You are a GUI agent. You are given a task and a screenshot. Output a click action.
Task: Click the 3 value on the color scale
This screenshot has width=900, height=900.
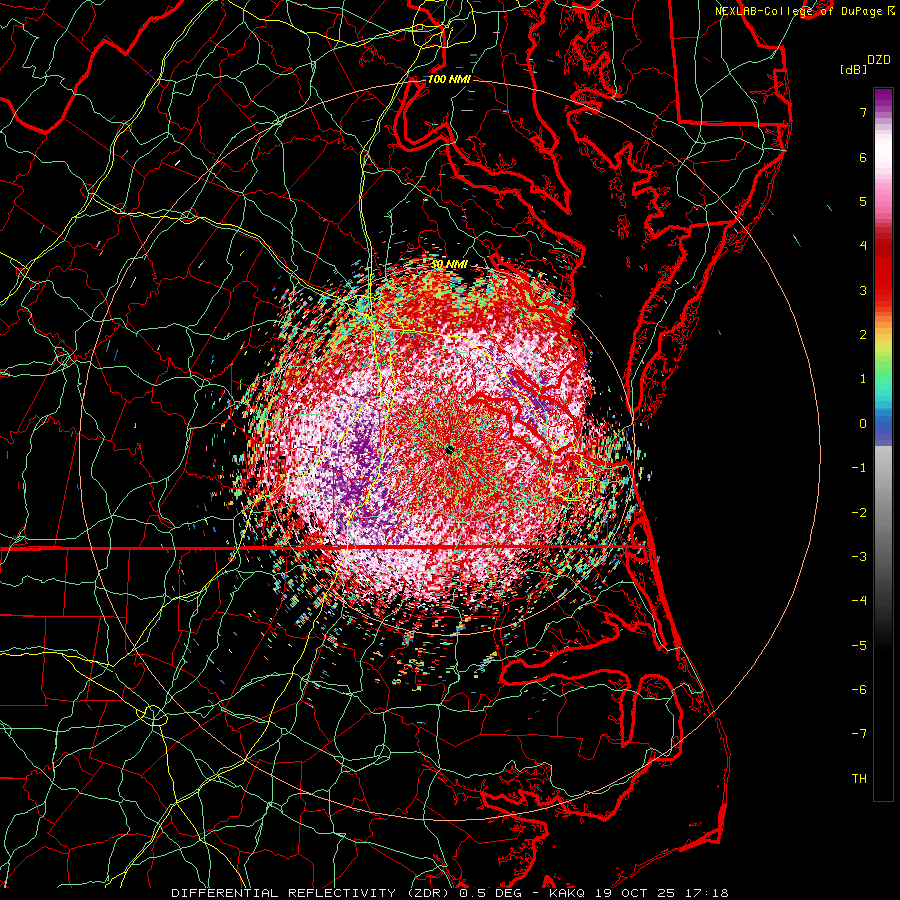[x=863, y=290]
